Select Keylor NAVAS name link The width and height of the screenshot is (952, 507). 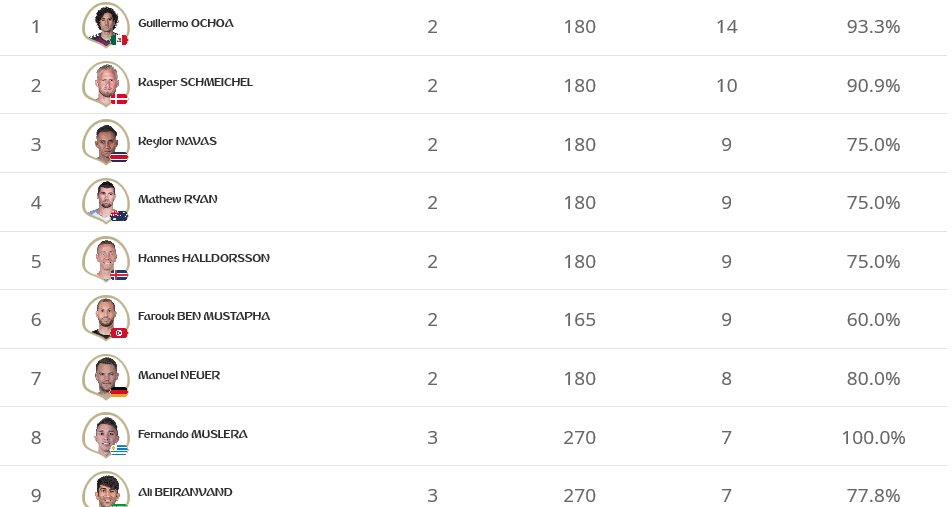click(177, 141)
